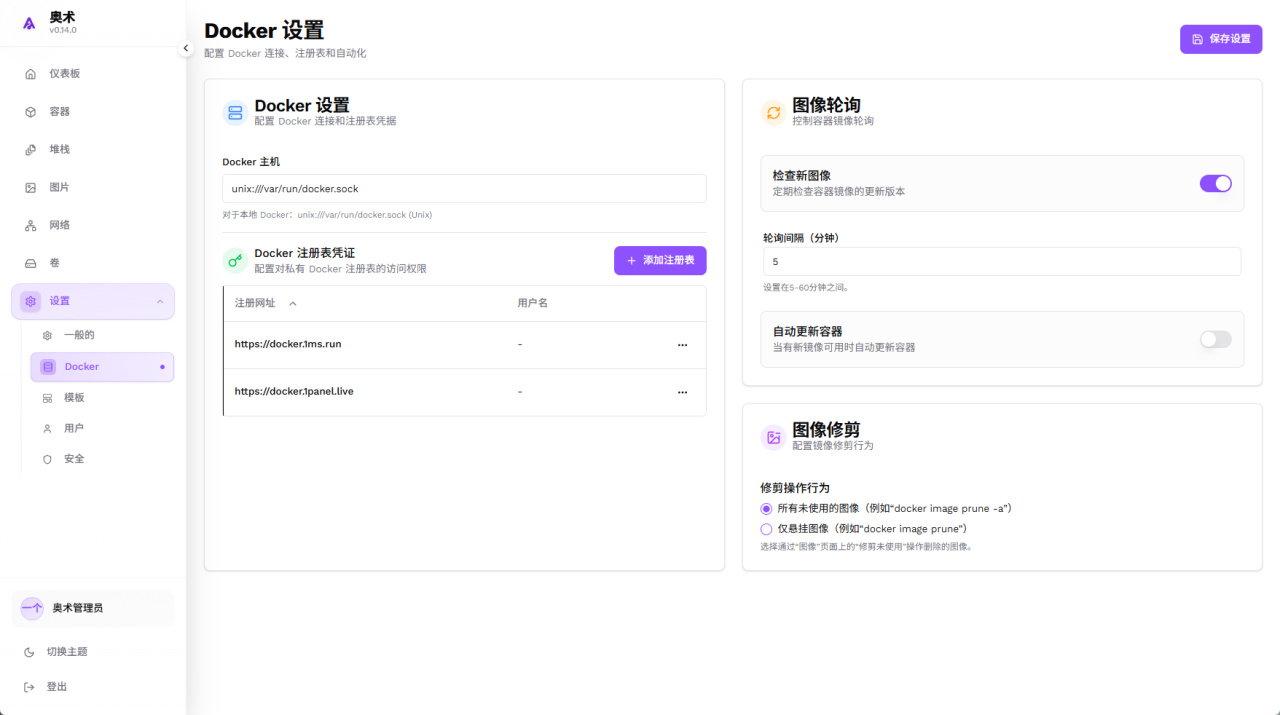Click the 卷 drive icon
Screen dimensions: 1280x715
coord(31,263)
